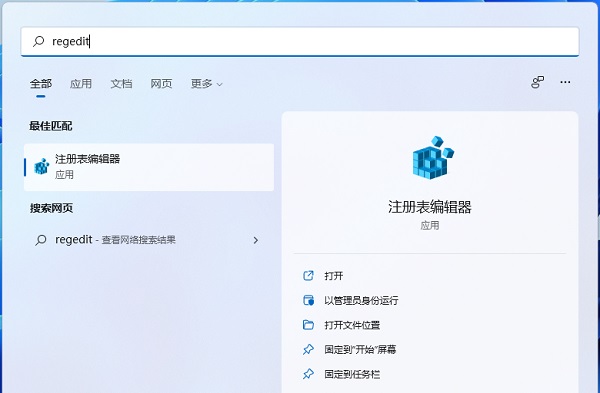Open the search feedback people icon

(x=537, y=82)
